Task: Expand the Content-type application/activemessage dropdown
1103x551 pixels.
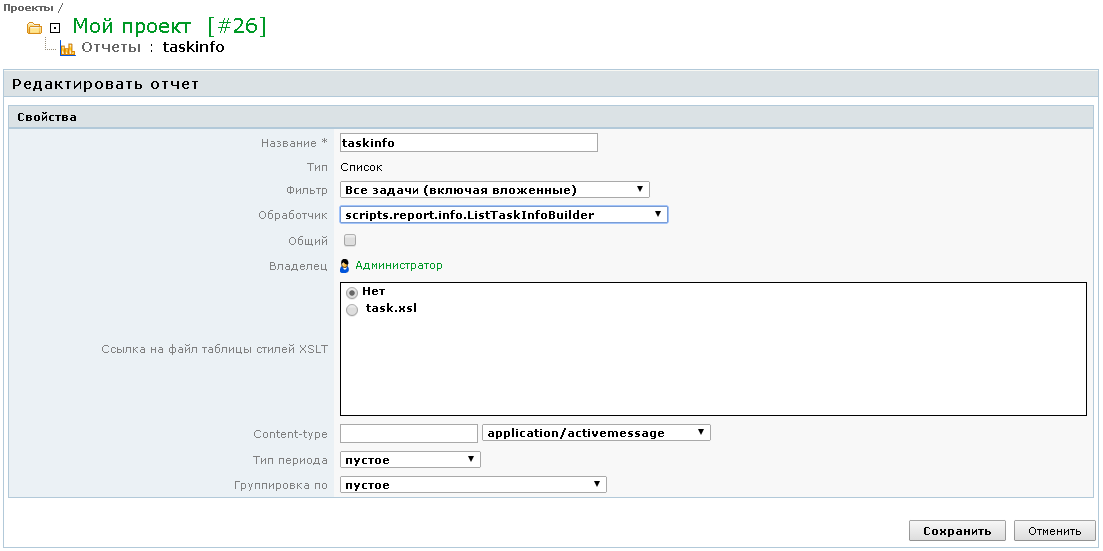Action: [x=596, y=433]
